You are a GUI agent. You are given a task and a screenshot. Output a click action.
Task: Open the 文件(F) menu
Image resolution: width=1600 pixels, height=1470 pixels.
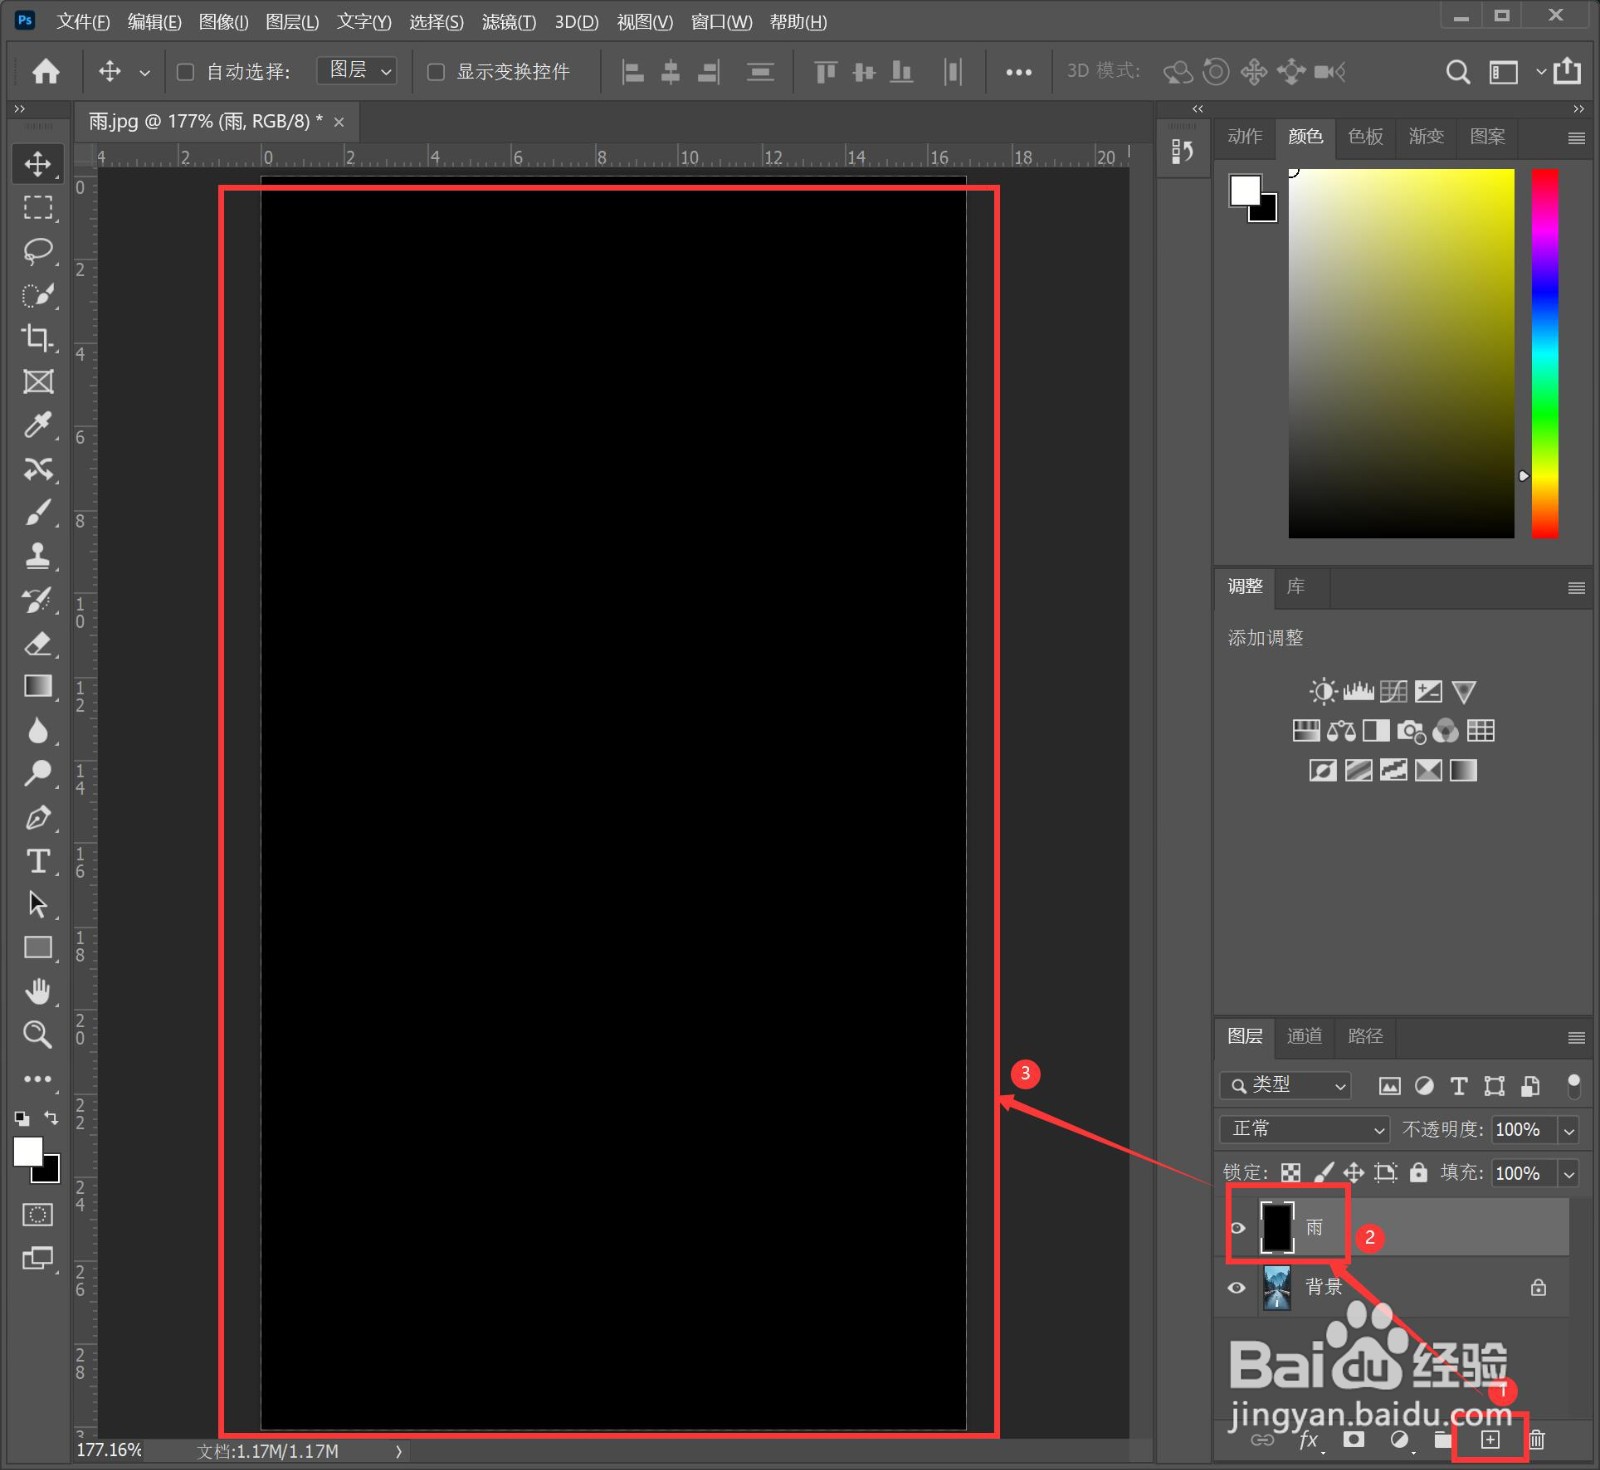click(x=83, y=22)
